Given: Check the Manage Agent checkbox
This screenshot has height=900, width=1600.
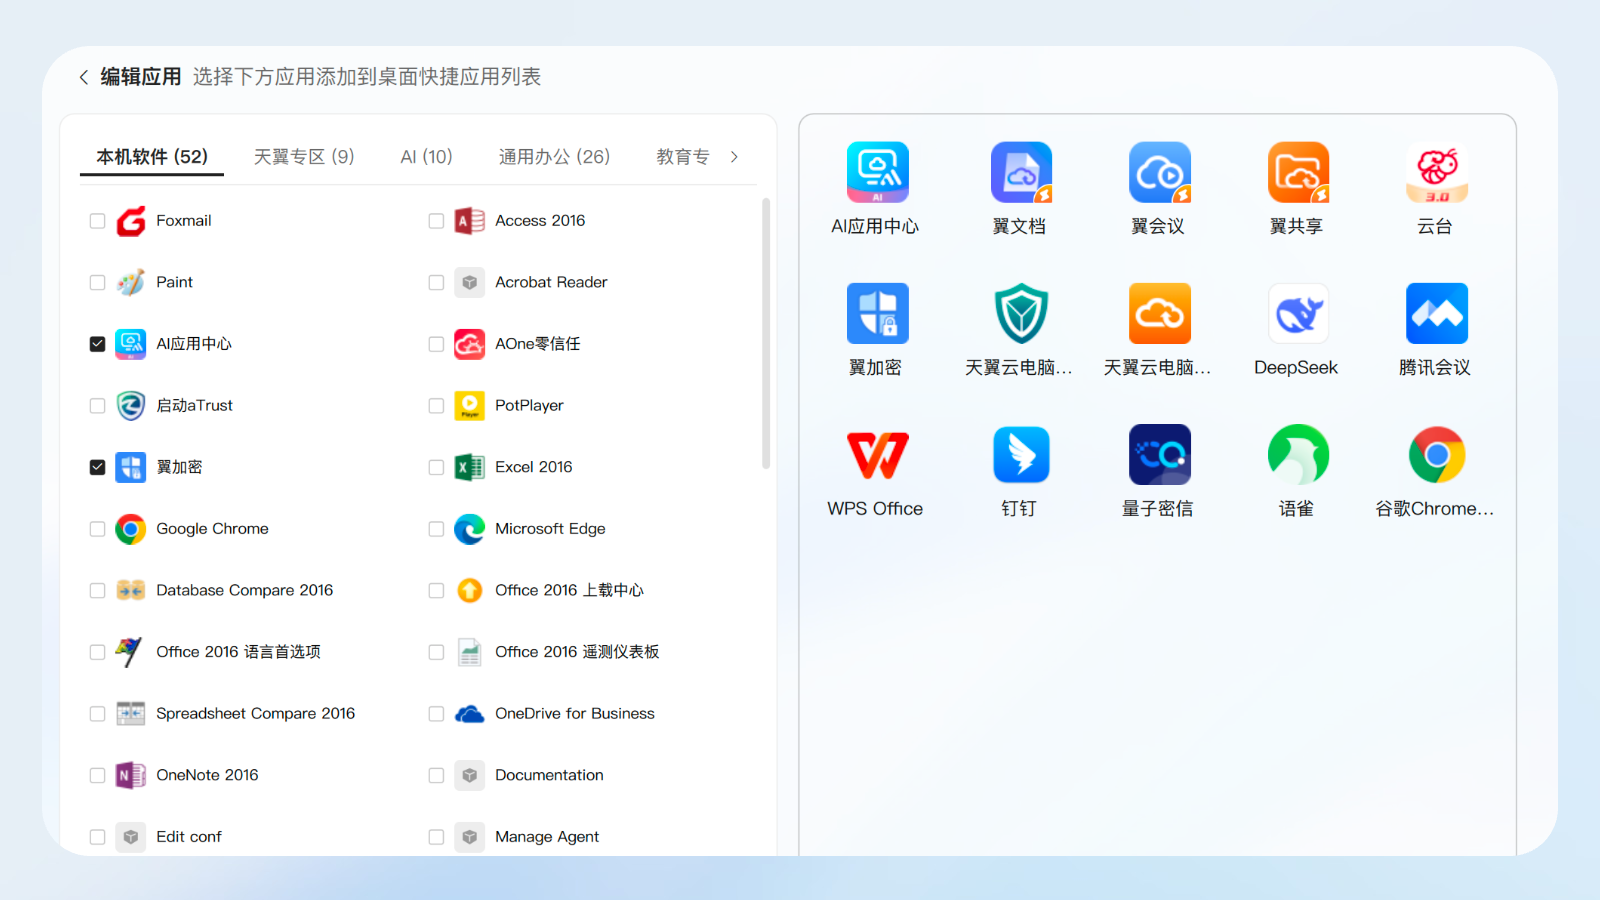Looking at the screenshot, I should 436,837.
